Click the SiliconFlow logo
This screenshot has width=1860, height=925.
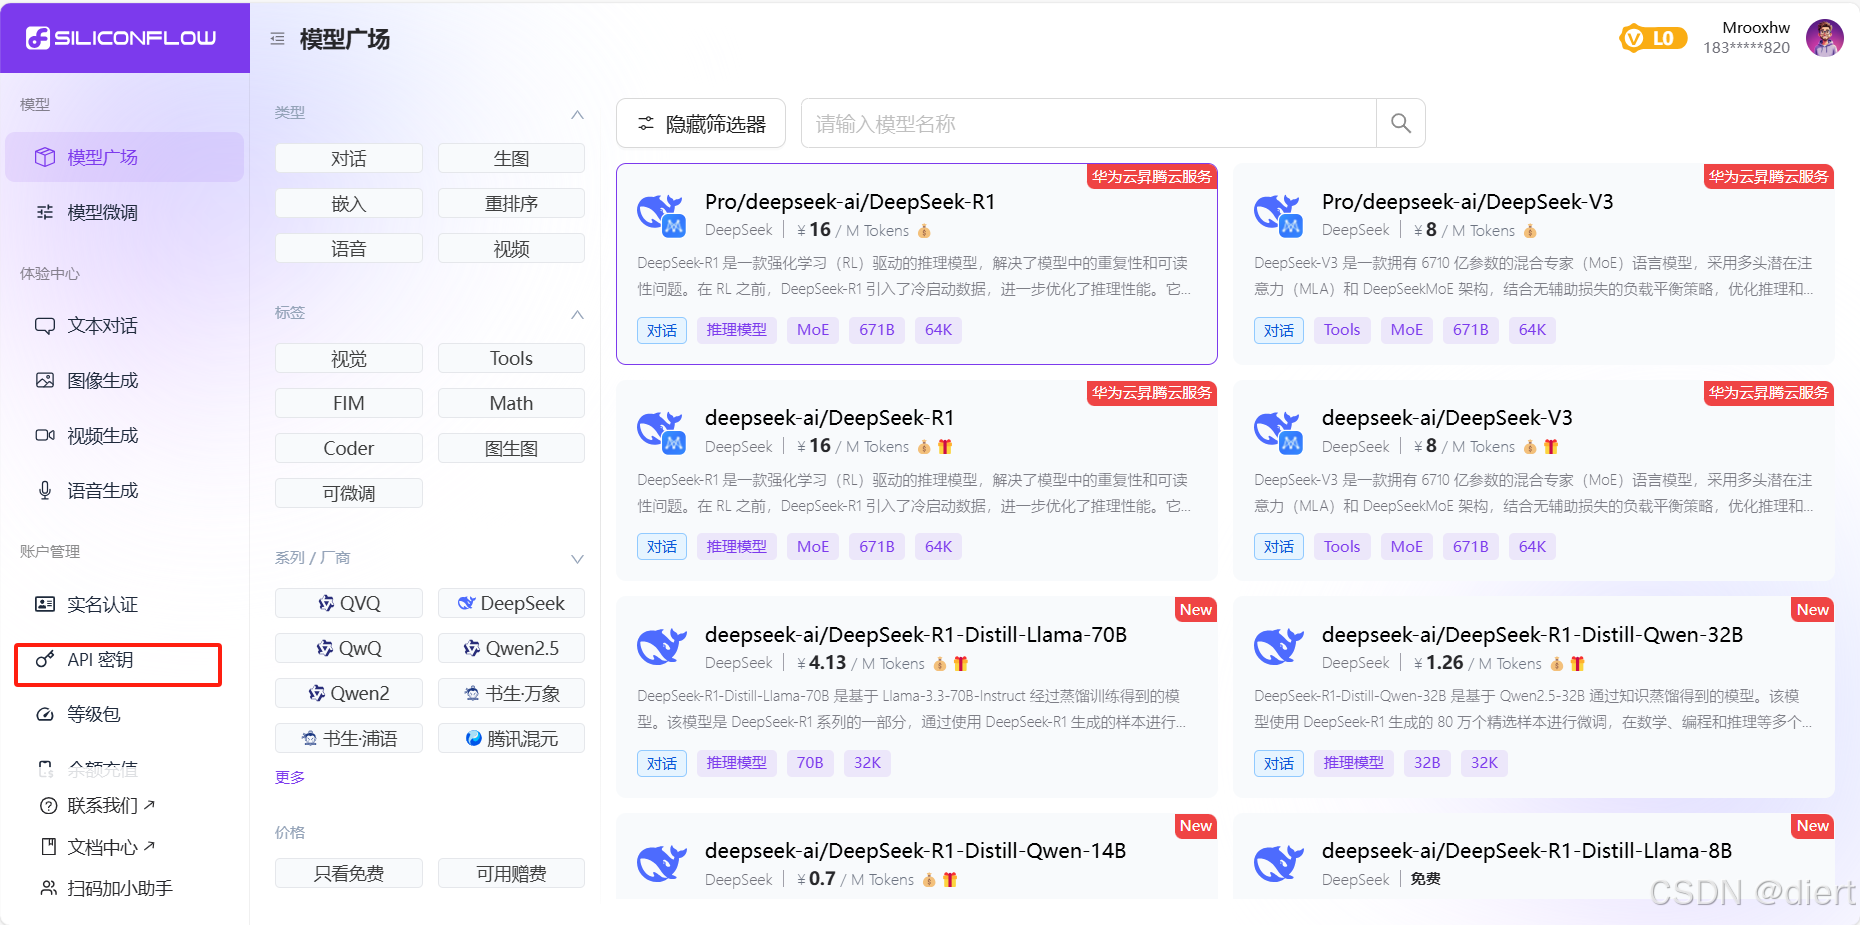click(x=121, y=38)
